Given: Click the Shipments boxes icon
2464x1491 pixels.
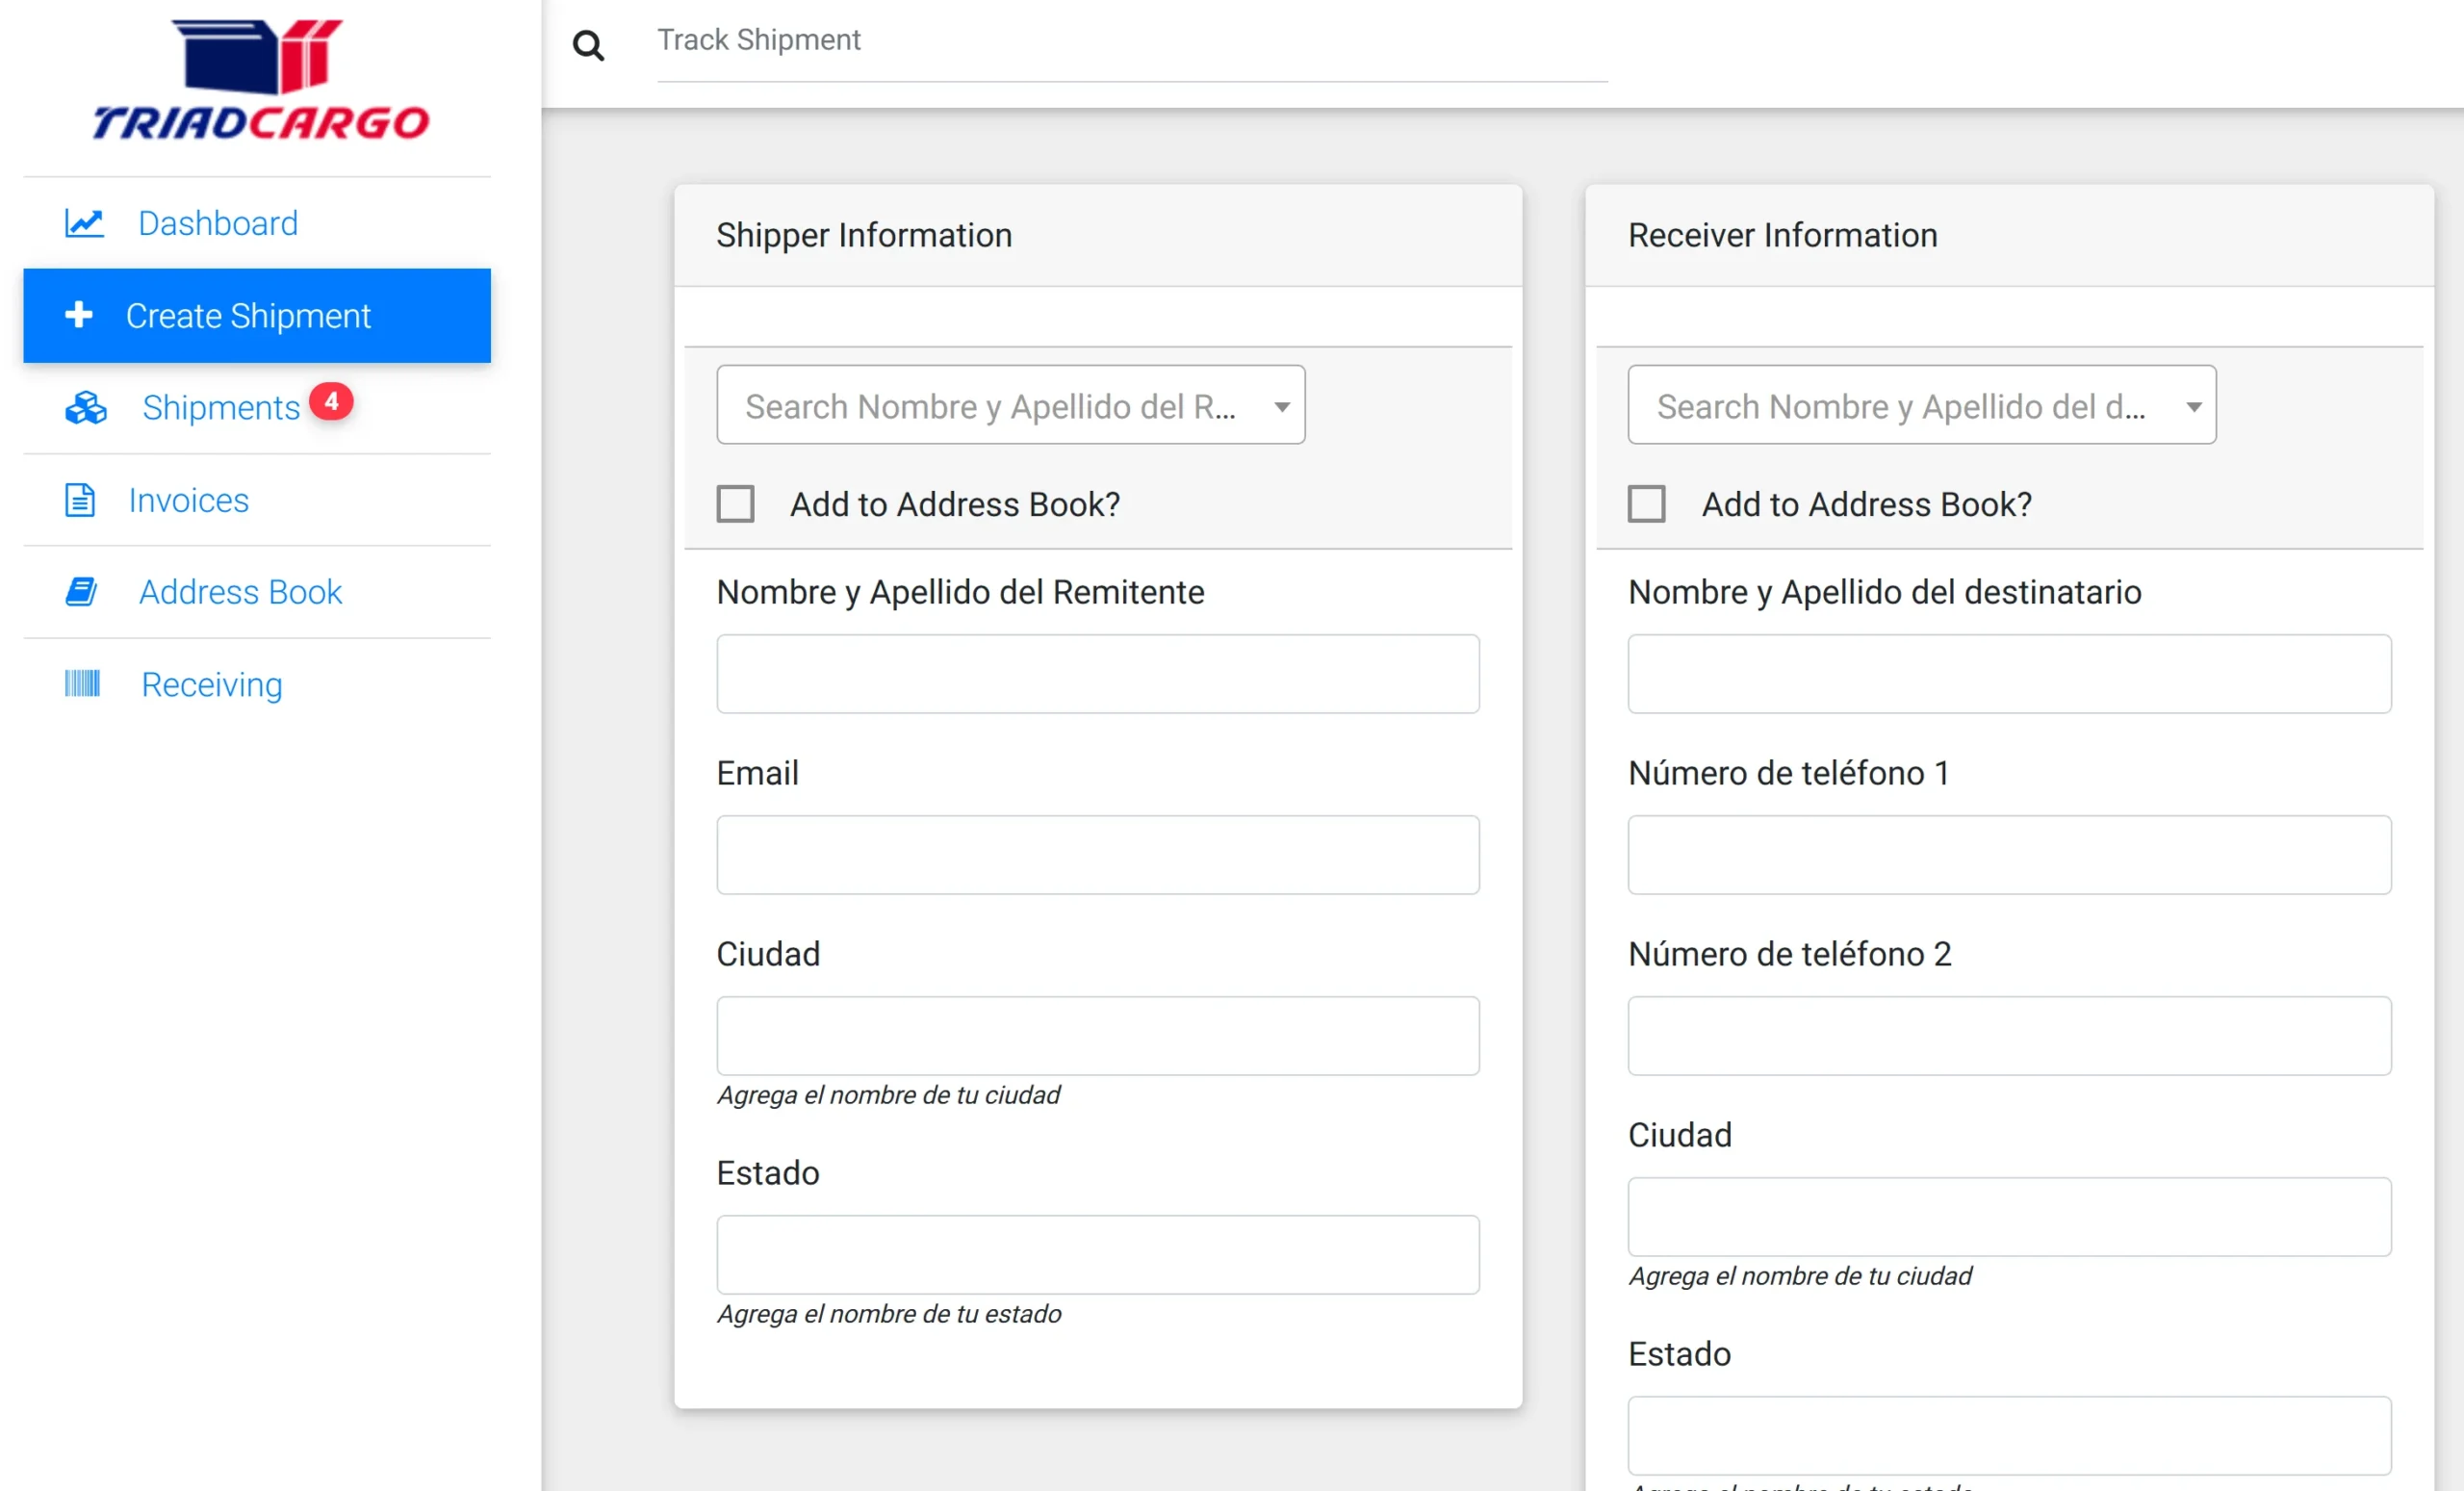Looking at the screenshot, I should (86, 407).
